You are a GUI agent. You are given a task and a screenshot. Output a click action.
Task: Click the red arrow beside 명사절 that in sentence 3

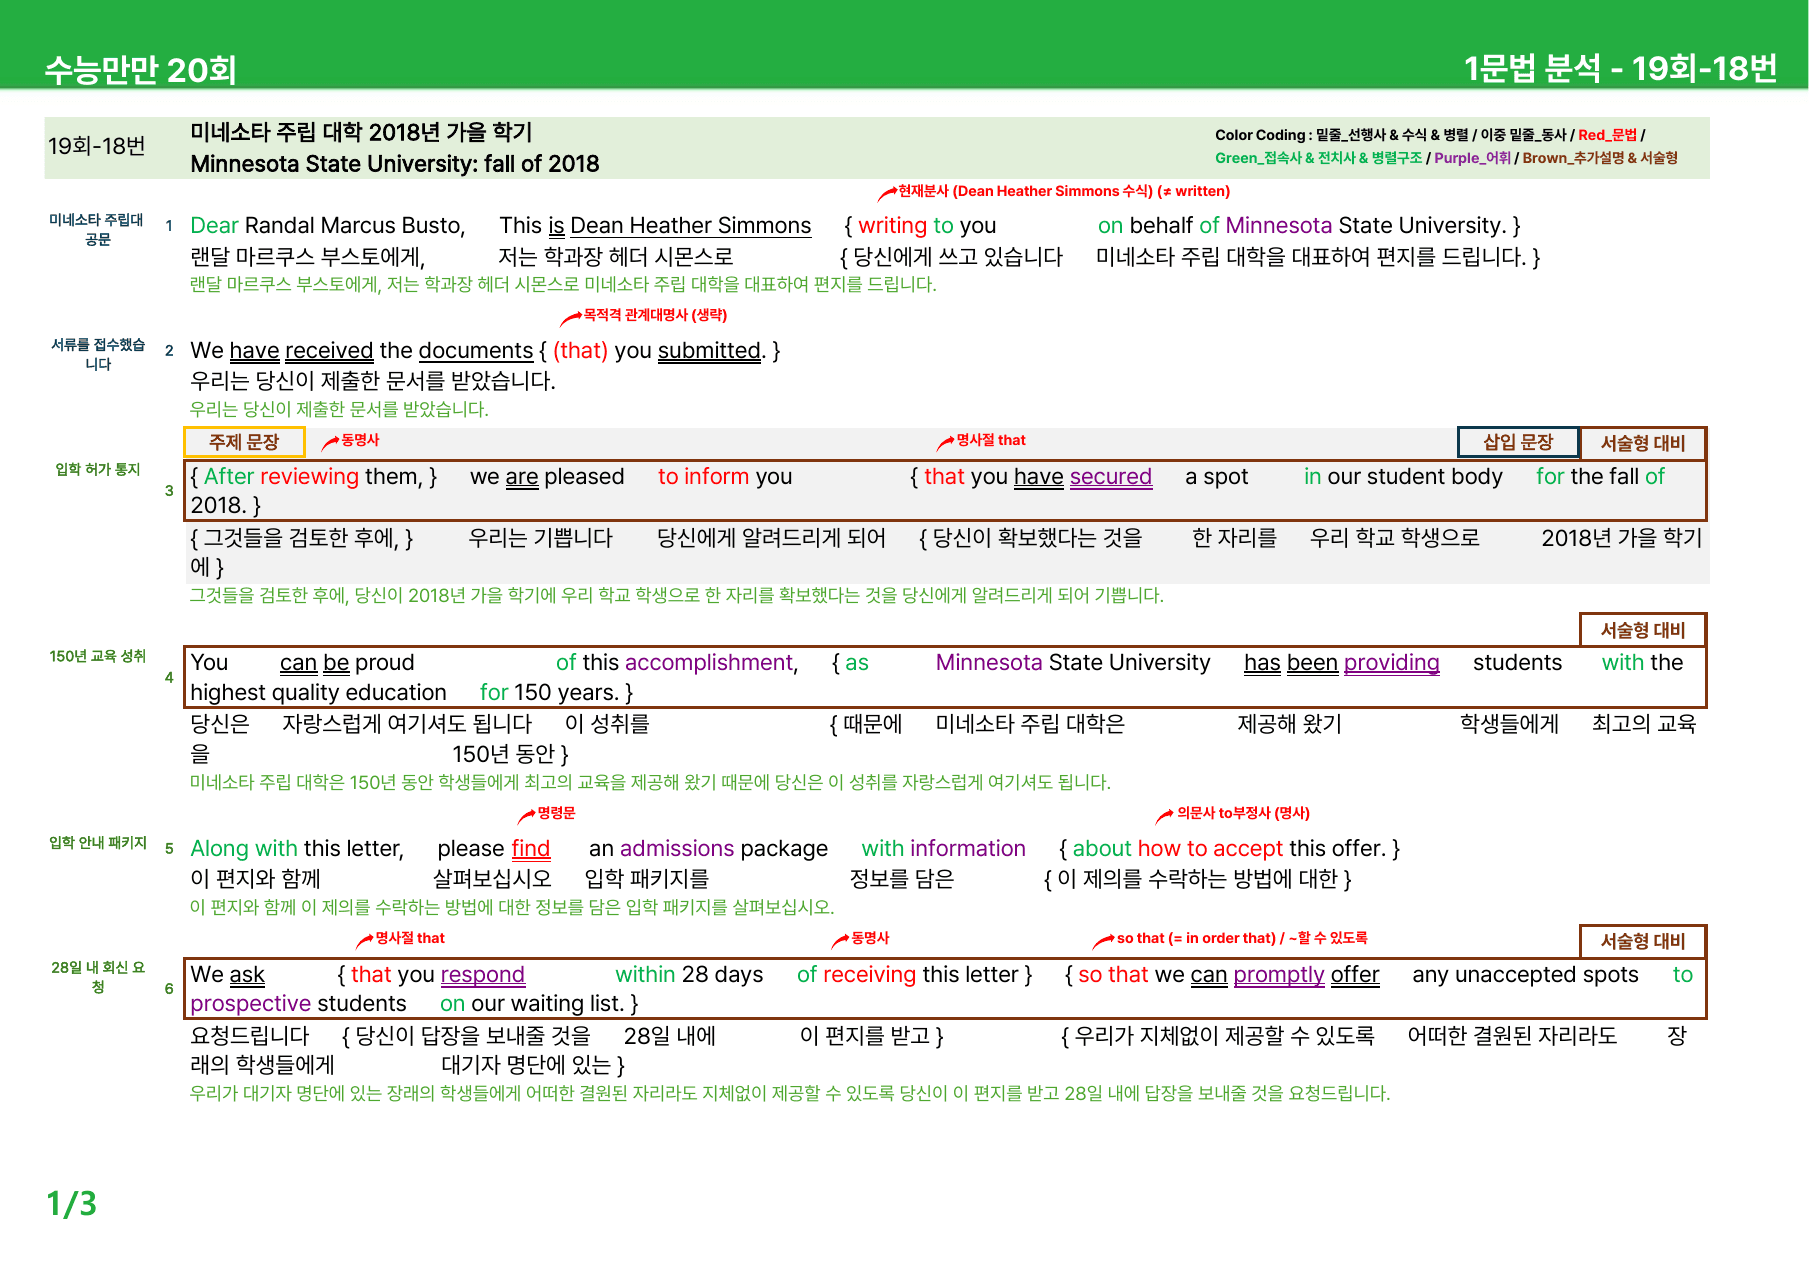click(945, 442)
